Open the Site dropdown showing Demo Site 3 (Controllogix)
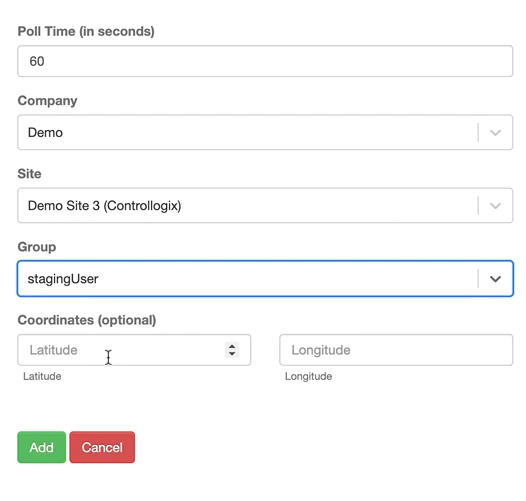The width and height of the screenshot is (526, 501). [x=265, y=205]
